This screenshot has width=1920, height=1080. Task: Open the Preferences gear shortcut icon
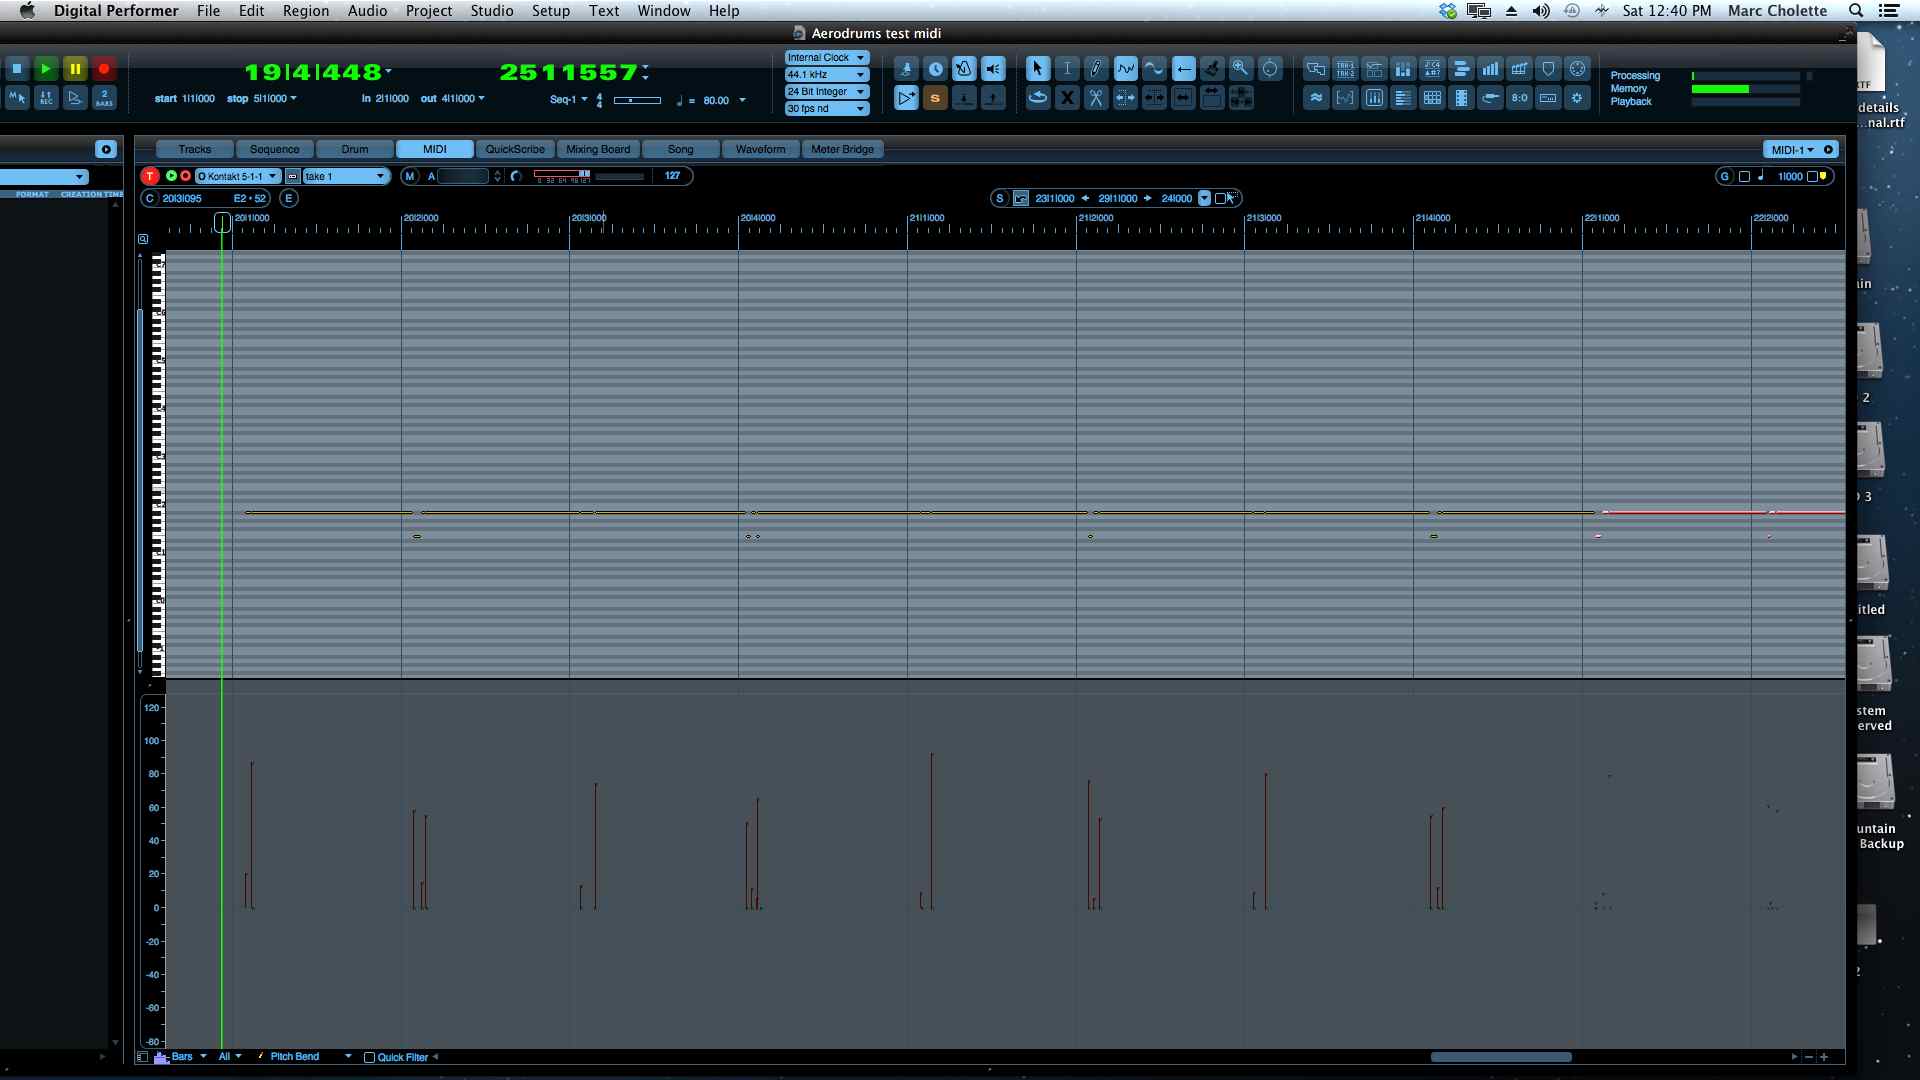(x=1577, y=98)
